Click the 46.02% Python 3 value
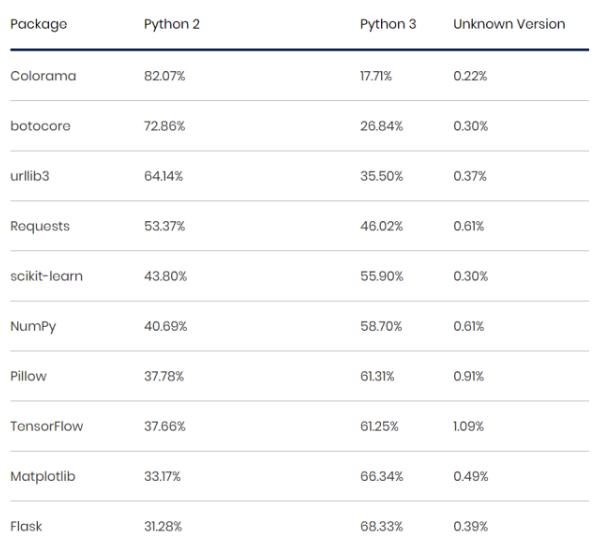Viewport: 596px width, 545px height. pyautogui.click(x=382, y=226)
